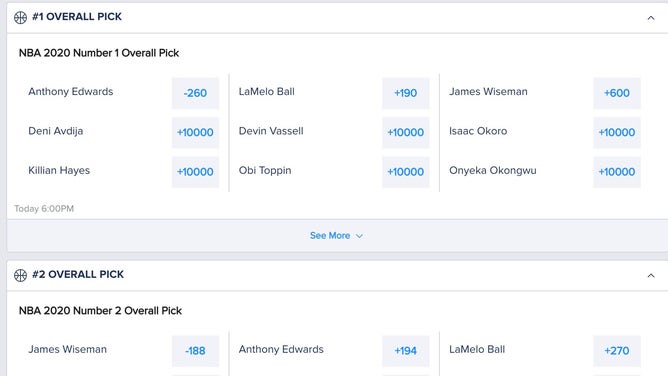This screenshot has width=668, height=376.
Task: Choose Anthony Edwards +194 for second pick
Action: [406, 351]
